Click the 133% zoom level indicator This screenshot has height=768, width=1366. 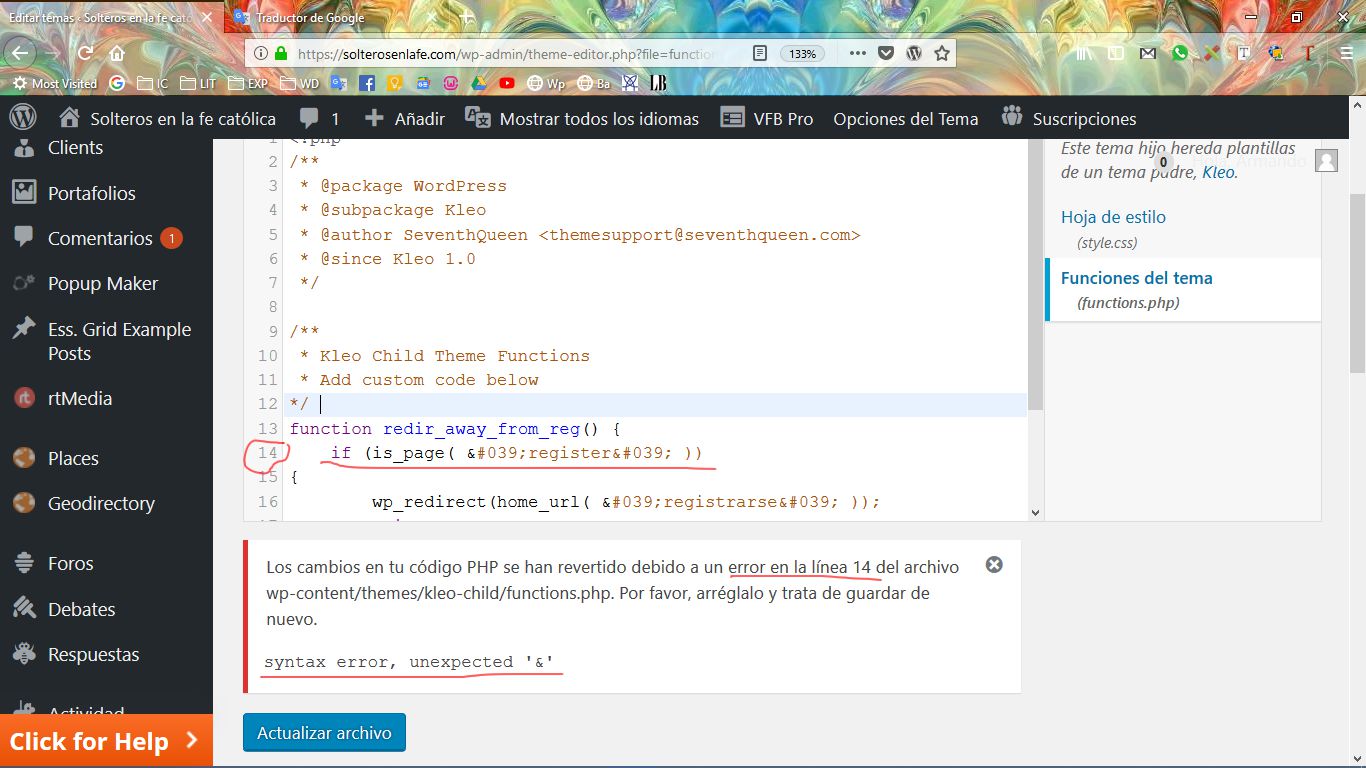[802, 54]
